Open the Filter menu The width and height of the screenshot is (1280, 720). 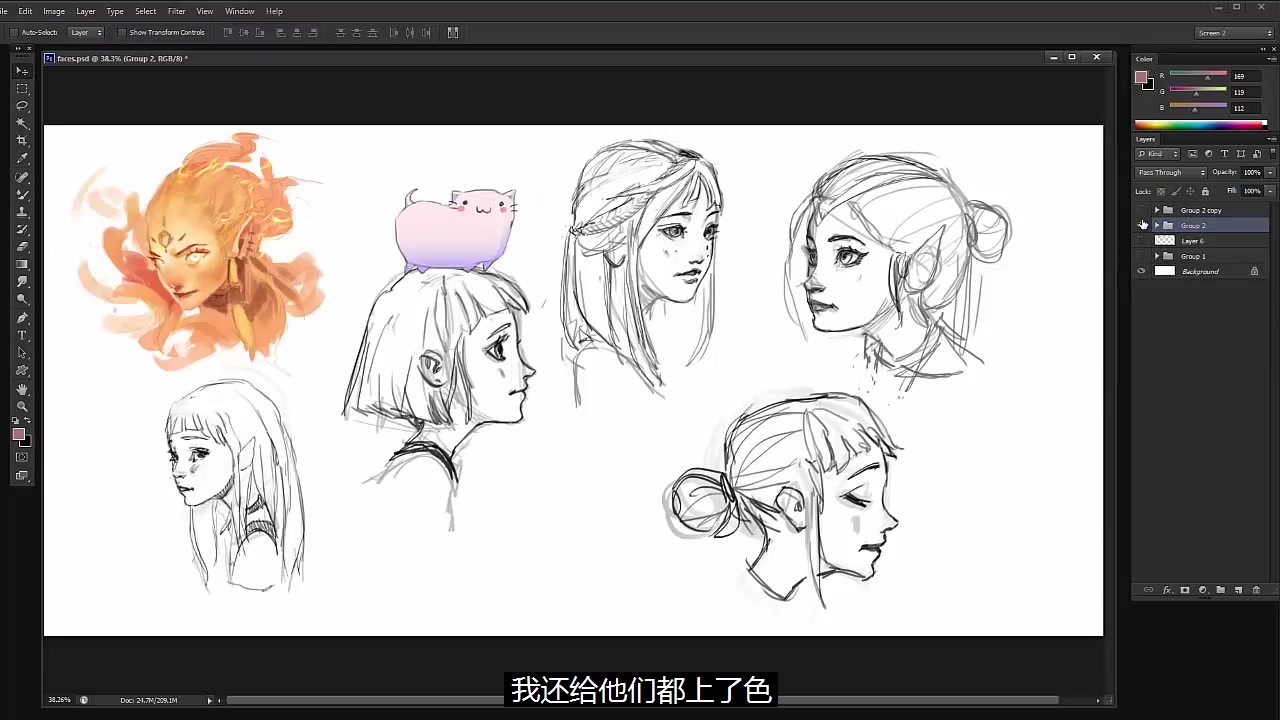177,11
